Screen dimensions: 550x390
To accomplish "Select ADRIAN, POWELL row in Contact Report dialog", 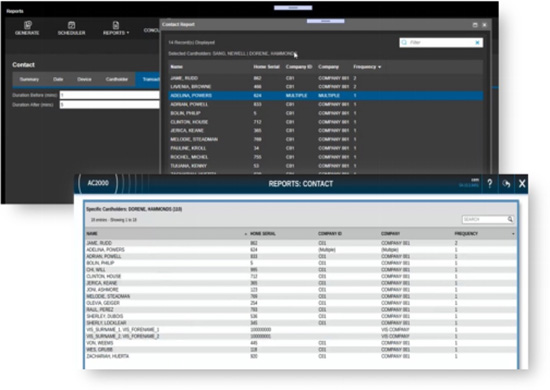I will [x=326, y=104].
